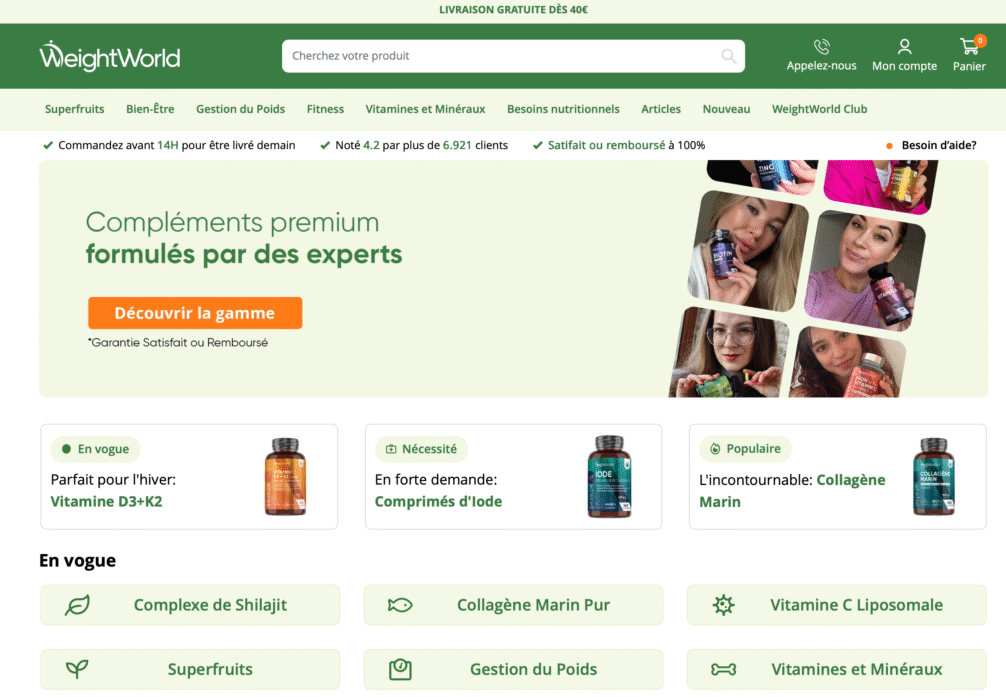Follow the Vitamine D3+K2 link
The height and width of the screenshot is (700, 1006).
pyautogui.click(x=107, y=502)
